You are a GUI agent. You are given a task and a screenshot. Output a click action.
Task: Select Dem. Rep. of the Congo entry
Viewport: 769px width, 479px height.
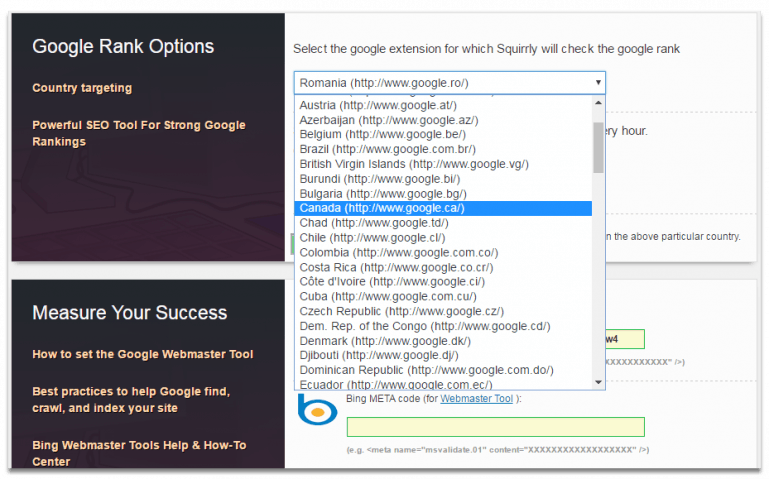coord(443,326)
